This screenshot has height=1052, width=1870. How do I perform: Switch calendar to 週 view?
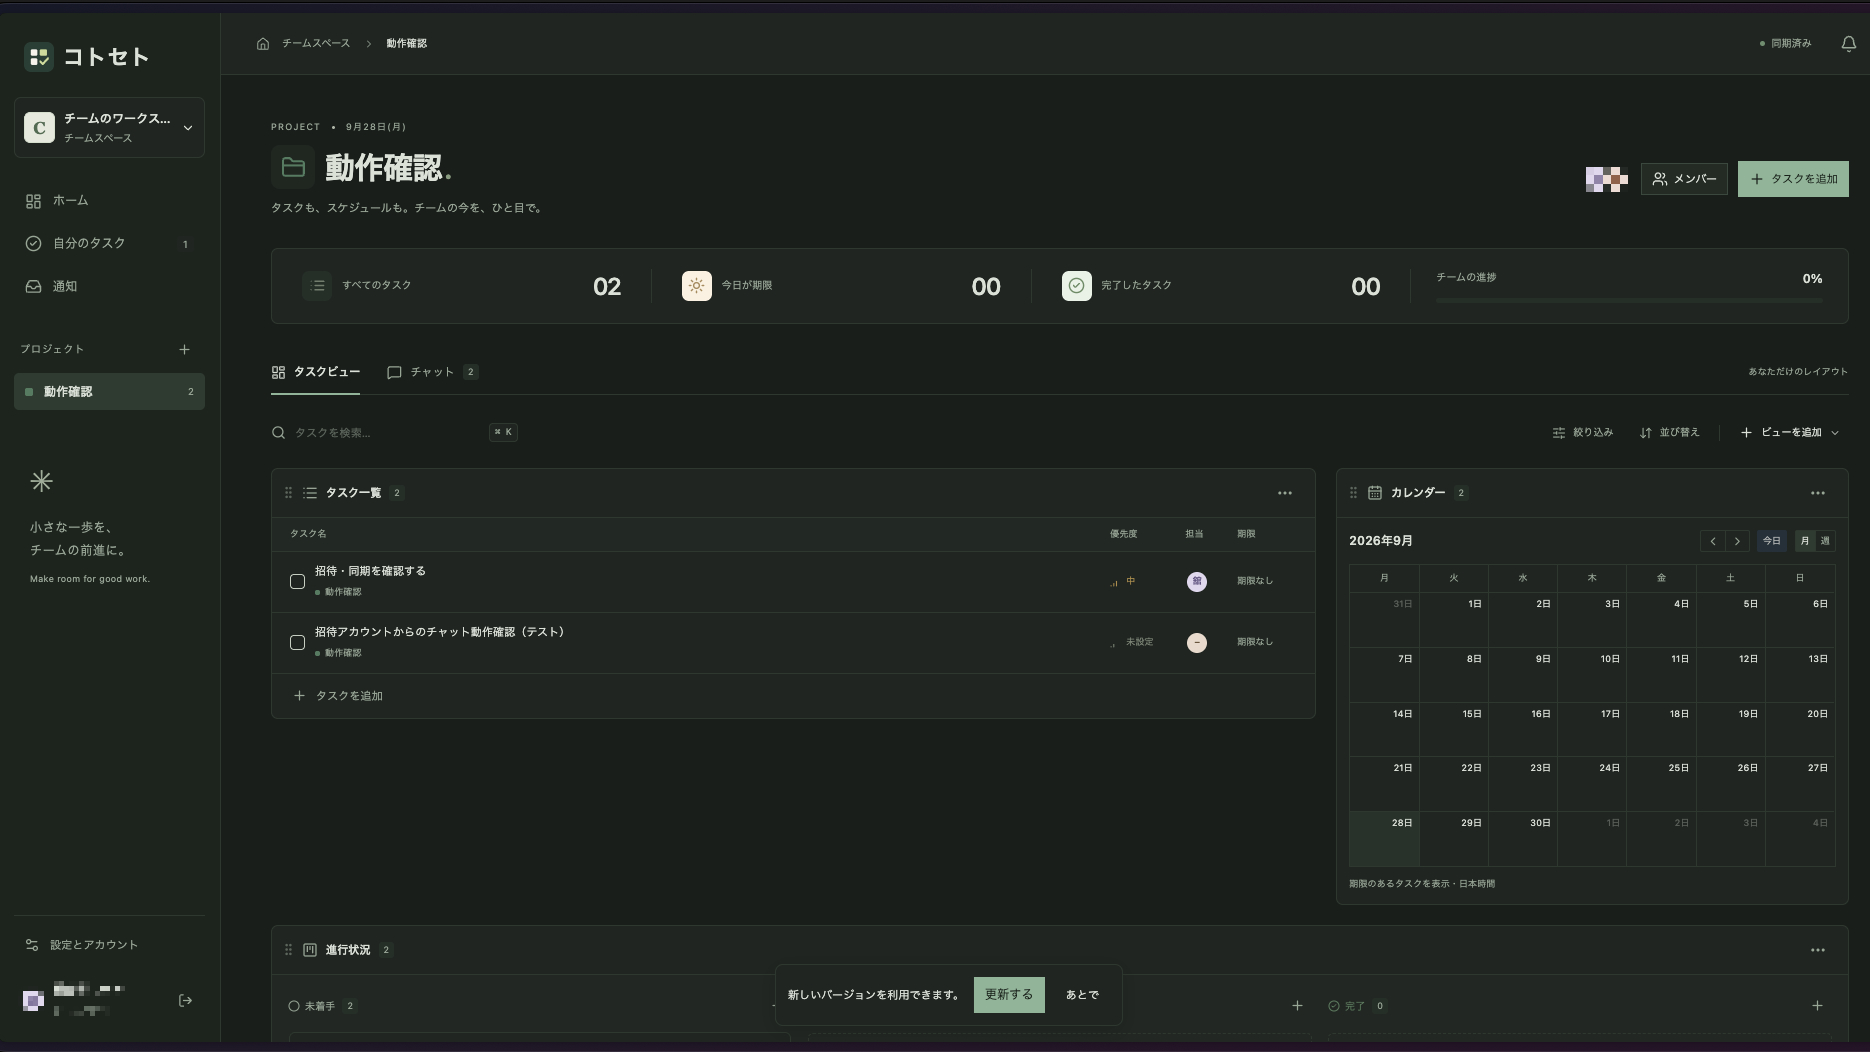(1825, 541)
